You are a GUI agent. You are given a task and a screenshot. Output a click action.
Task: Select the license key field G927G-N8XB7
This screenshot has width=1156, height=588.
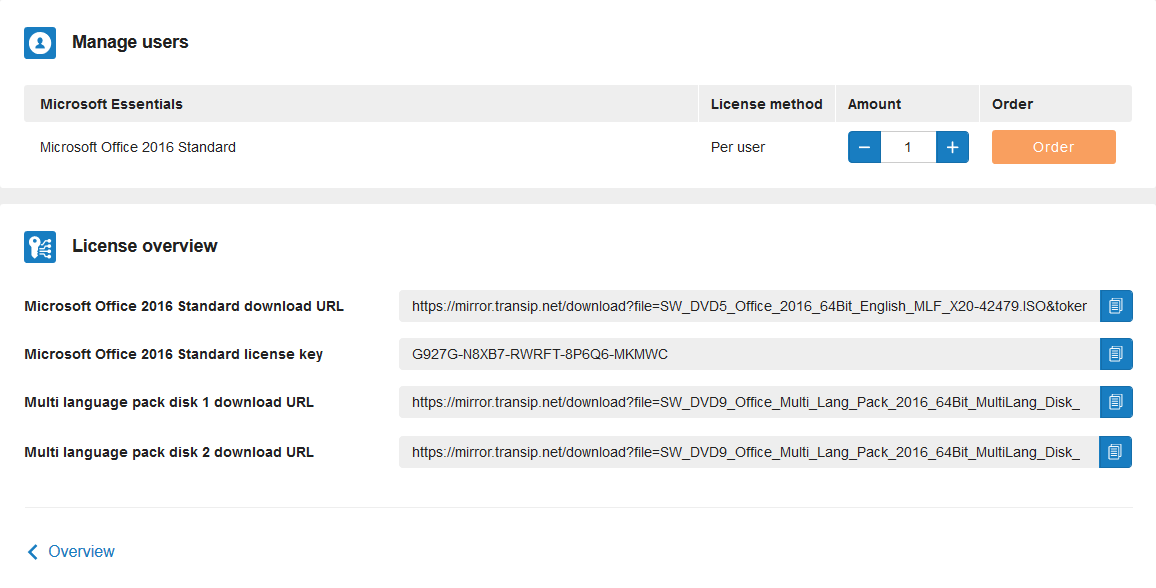coord(749,354)
